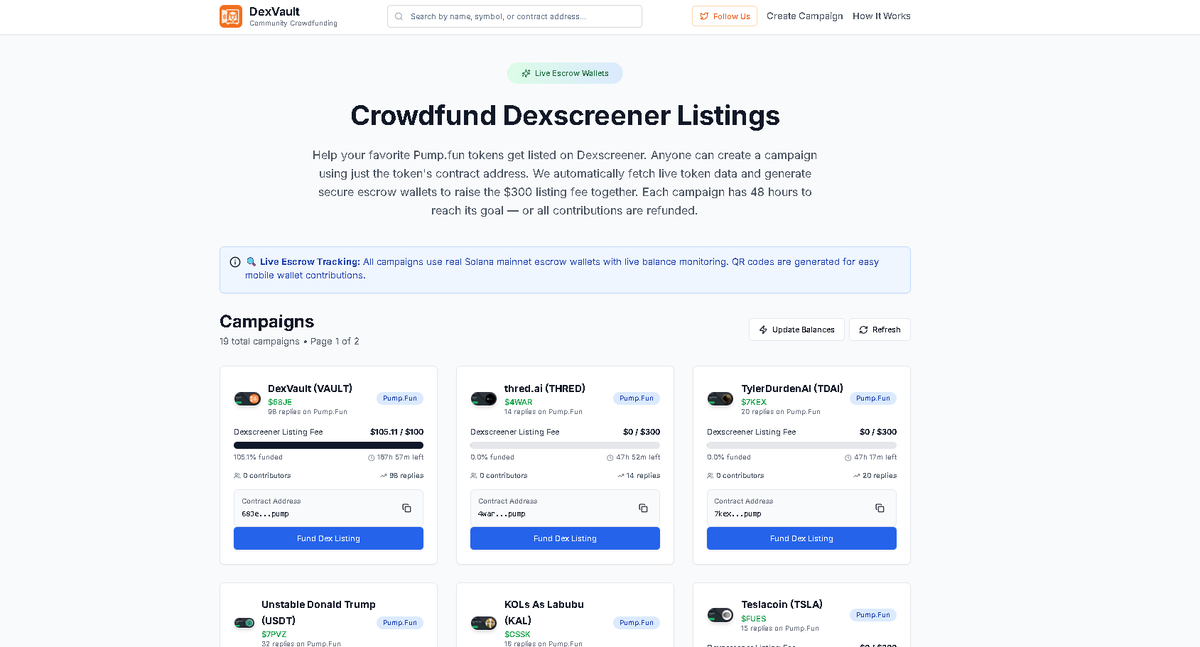The width and height of the screenshot is (1200, 647).
Task: Copy the 68Je...pump contract address
Action: 406,508
